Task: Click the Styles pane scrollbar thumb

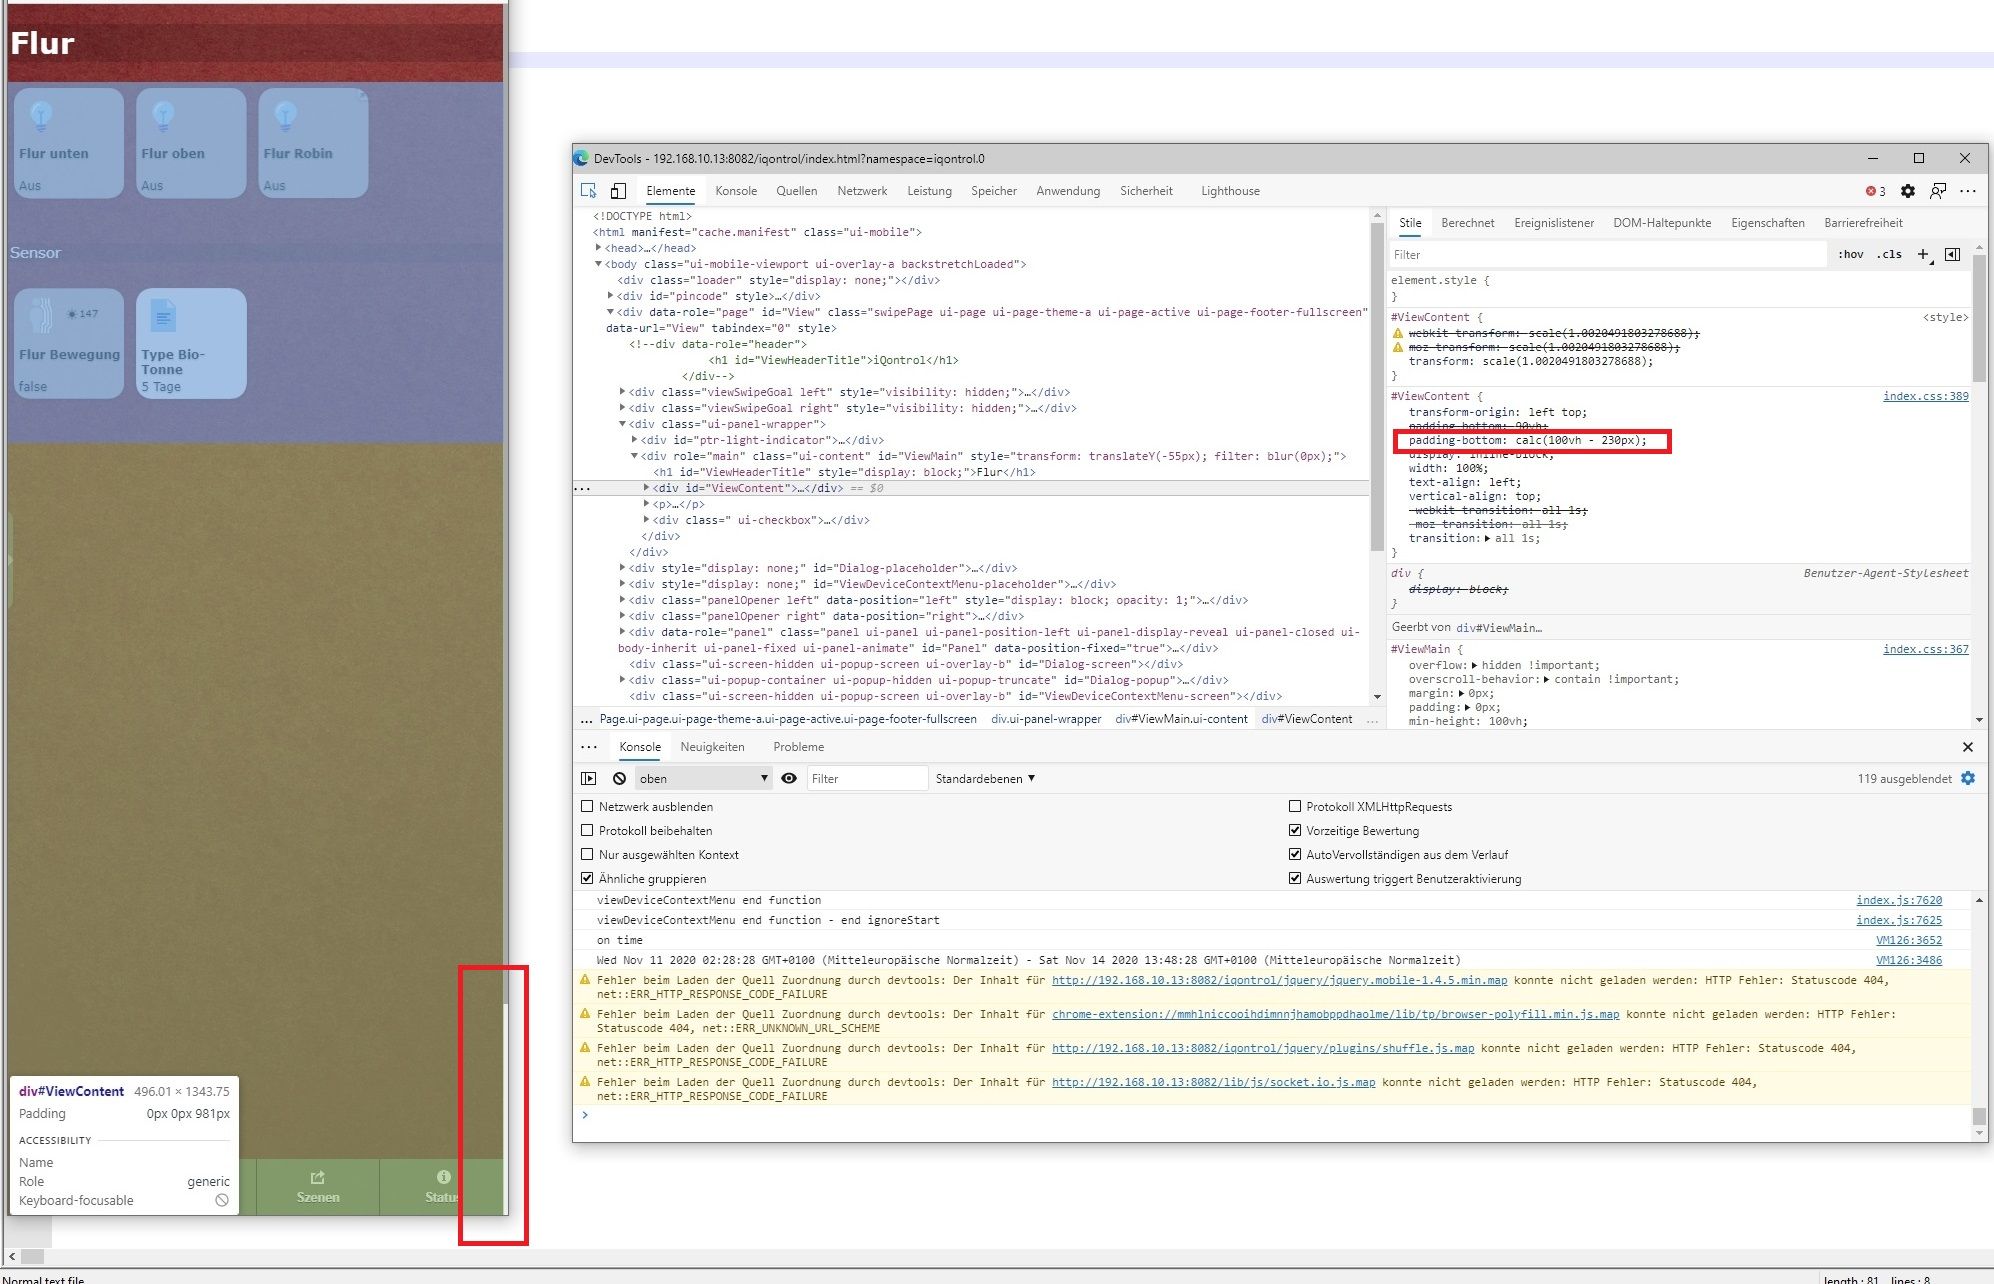Action: 1979,320
